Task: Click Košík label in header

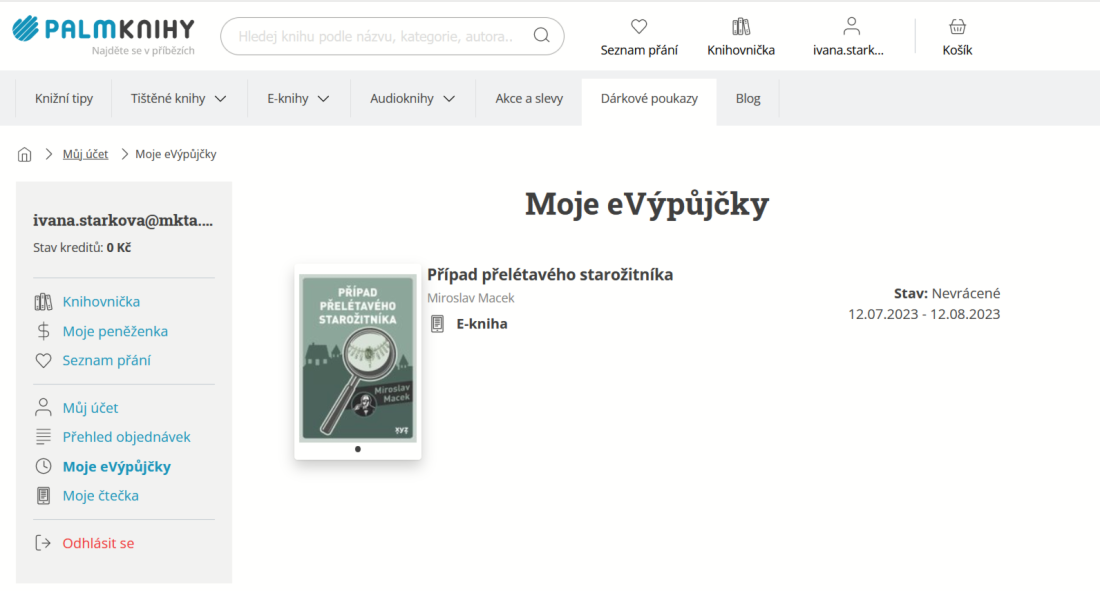Action: coord(957,50)
